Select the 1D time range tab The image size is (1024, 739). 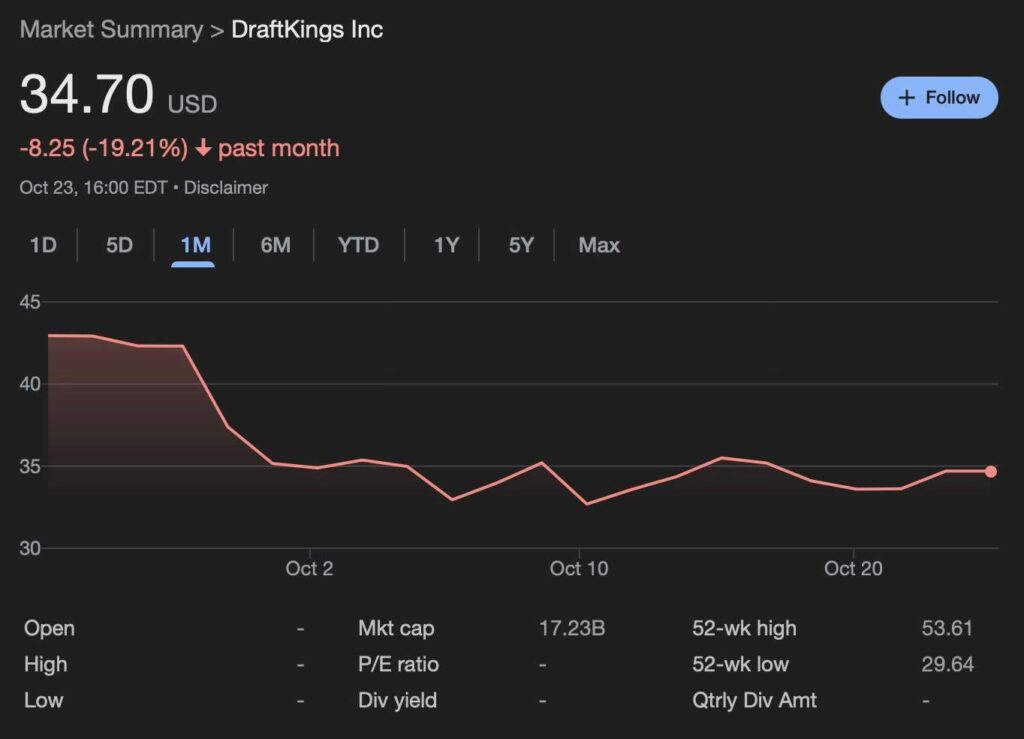pos(42,244)
